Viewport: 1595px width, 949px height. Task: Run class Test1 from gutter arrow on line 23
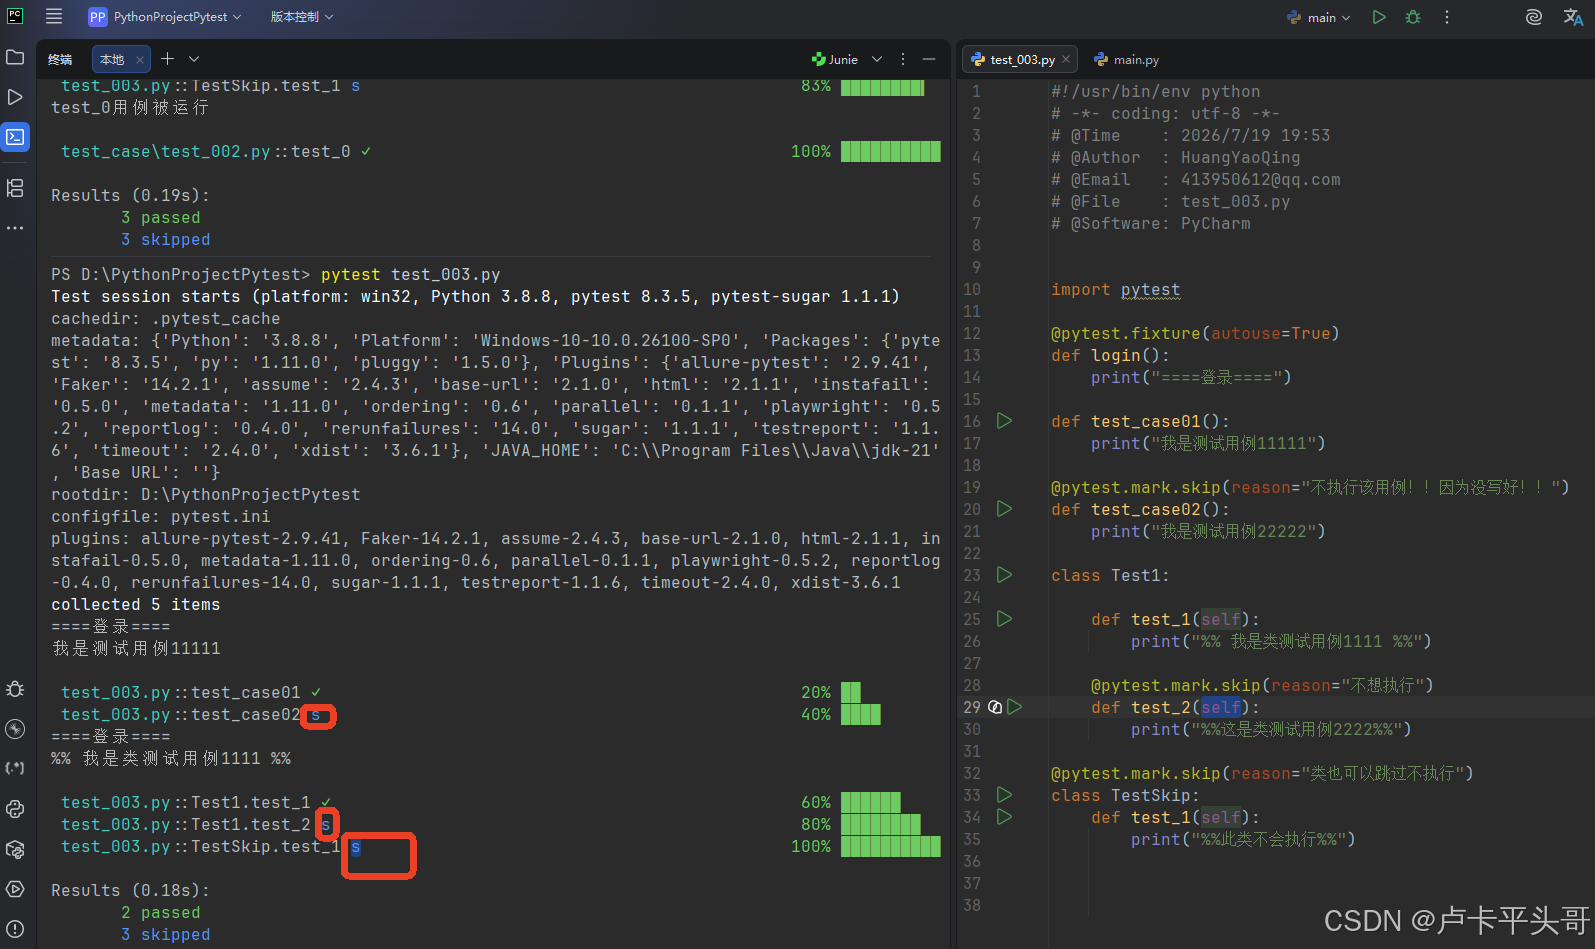click(1005, 575)
